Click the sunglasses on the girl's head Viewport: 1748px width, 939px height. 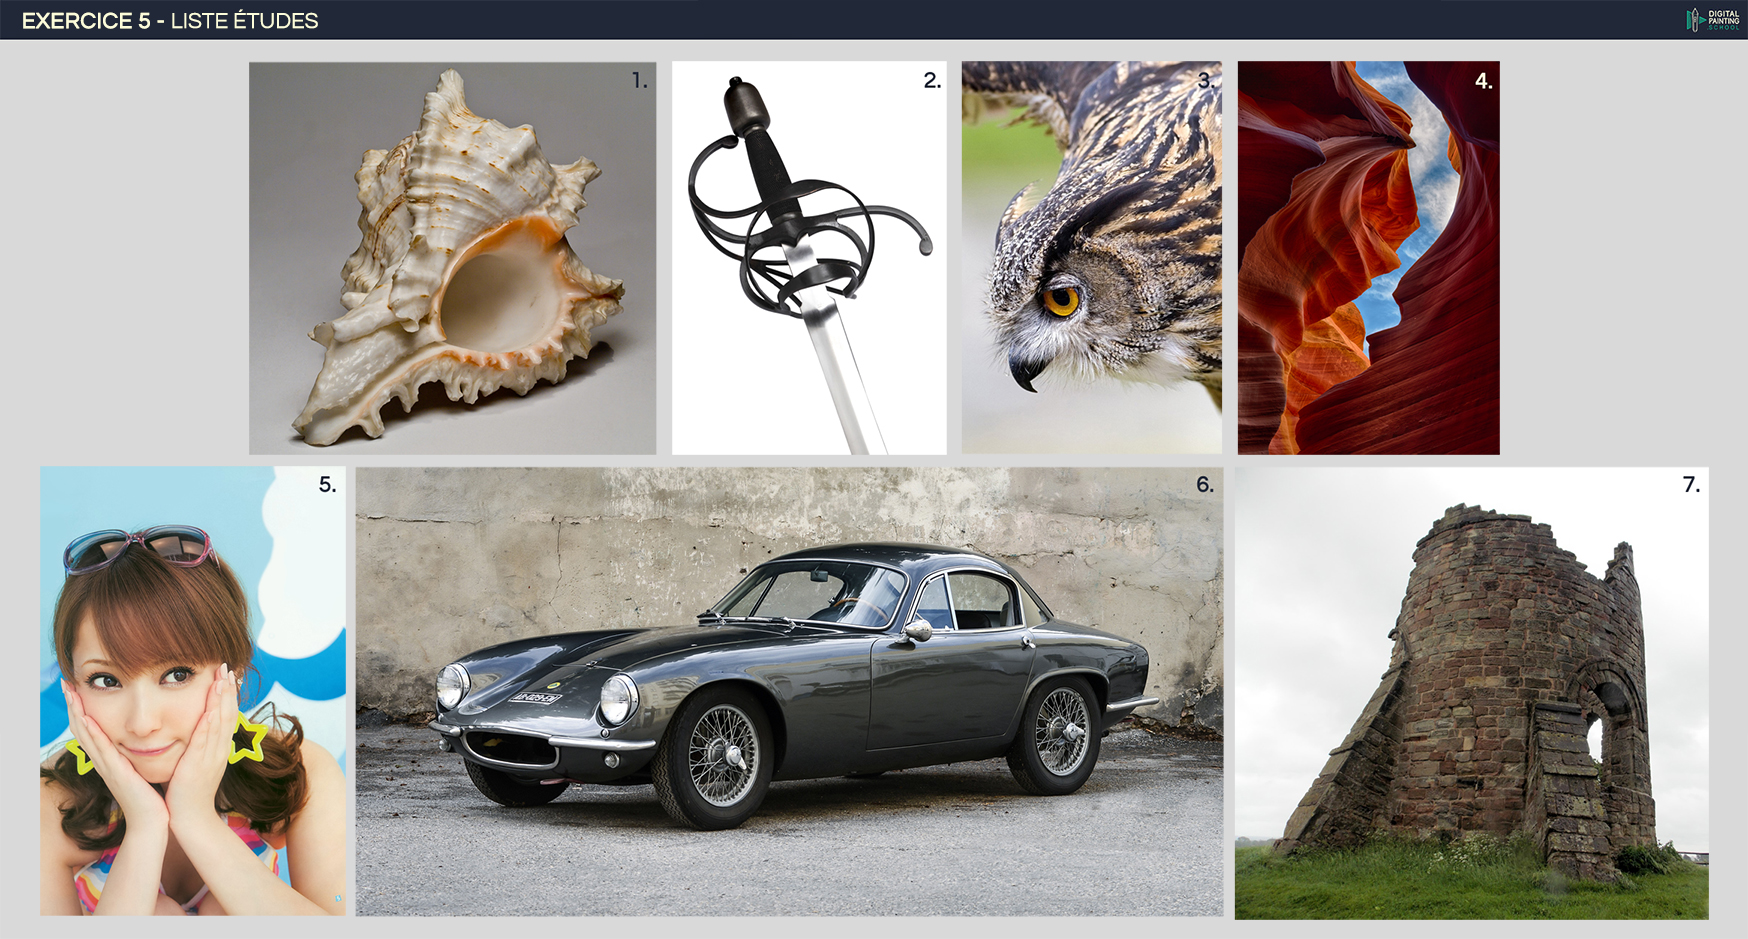click(x=138, y=546)
